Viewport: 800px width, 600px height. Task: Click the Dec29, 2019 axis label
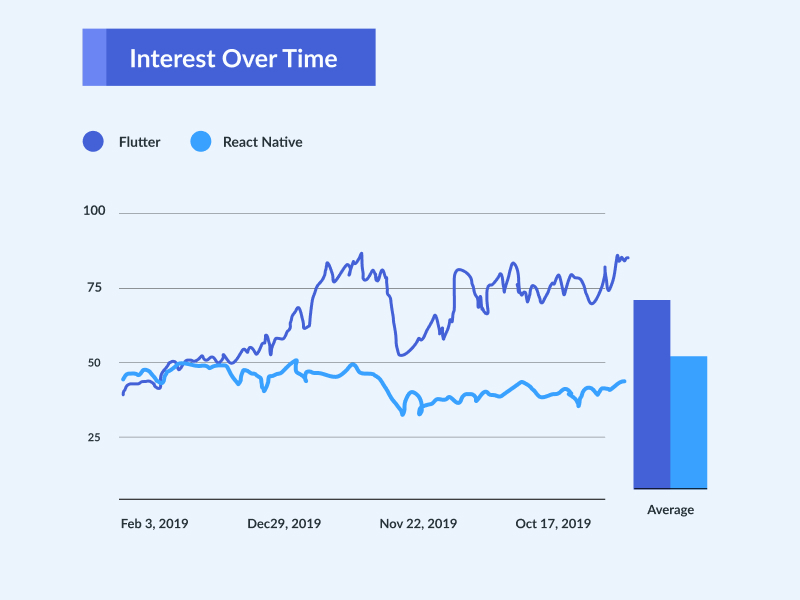coord(284,523)
